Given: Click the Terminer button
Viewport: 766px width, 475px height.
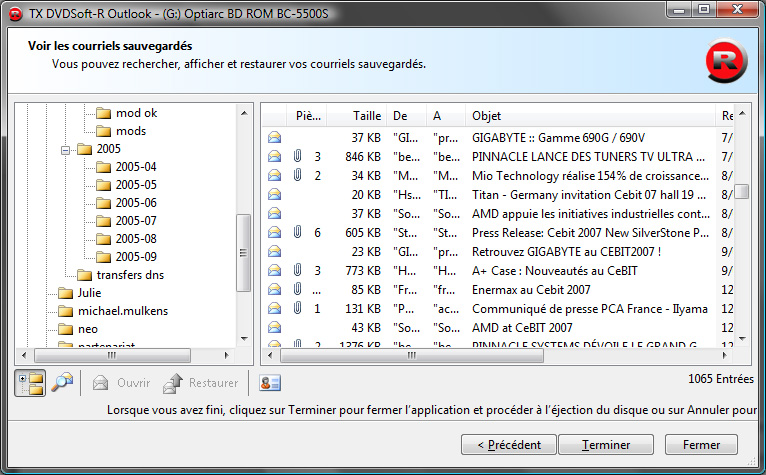Looking at the screenshot, I should pyautogui.click(x=606, y=445).
